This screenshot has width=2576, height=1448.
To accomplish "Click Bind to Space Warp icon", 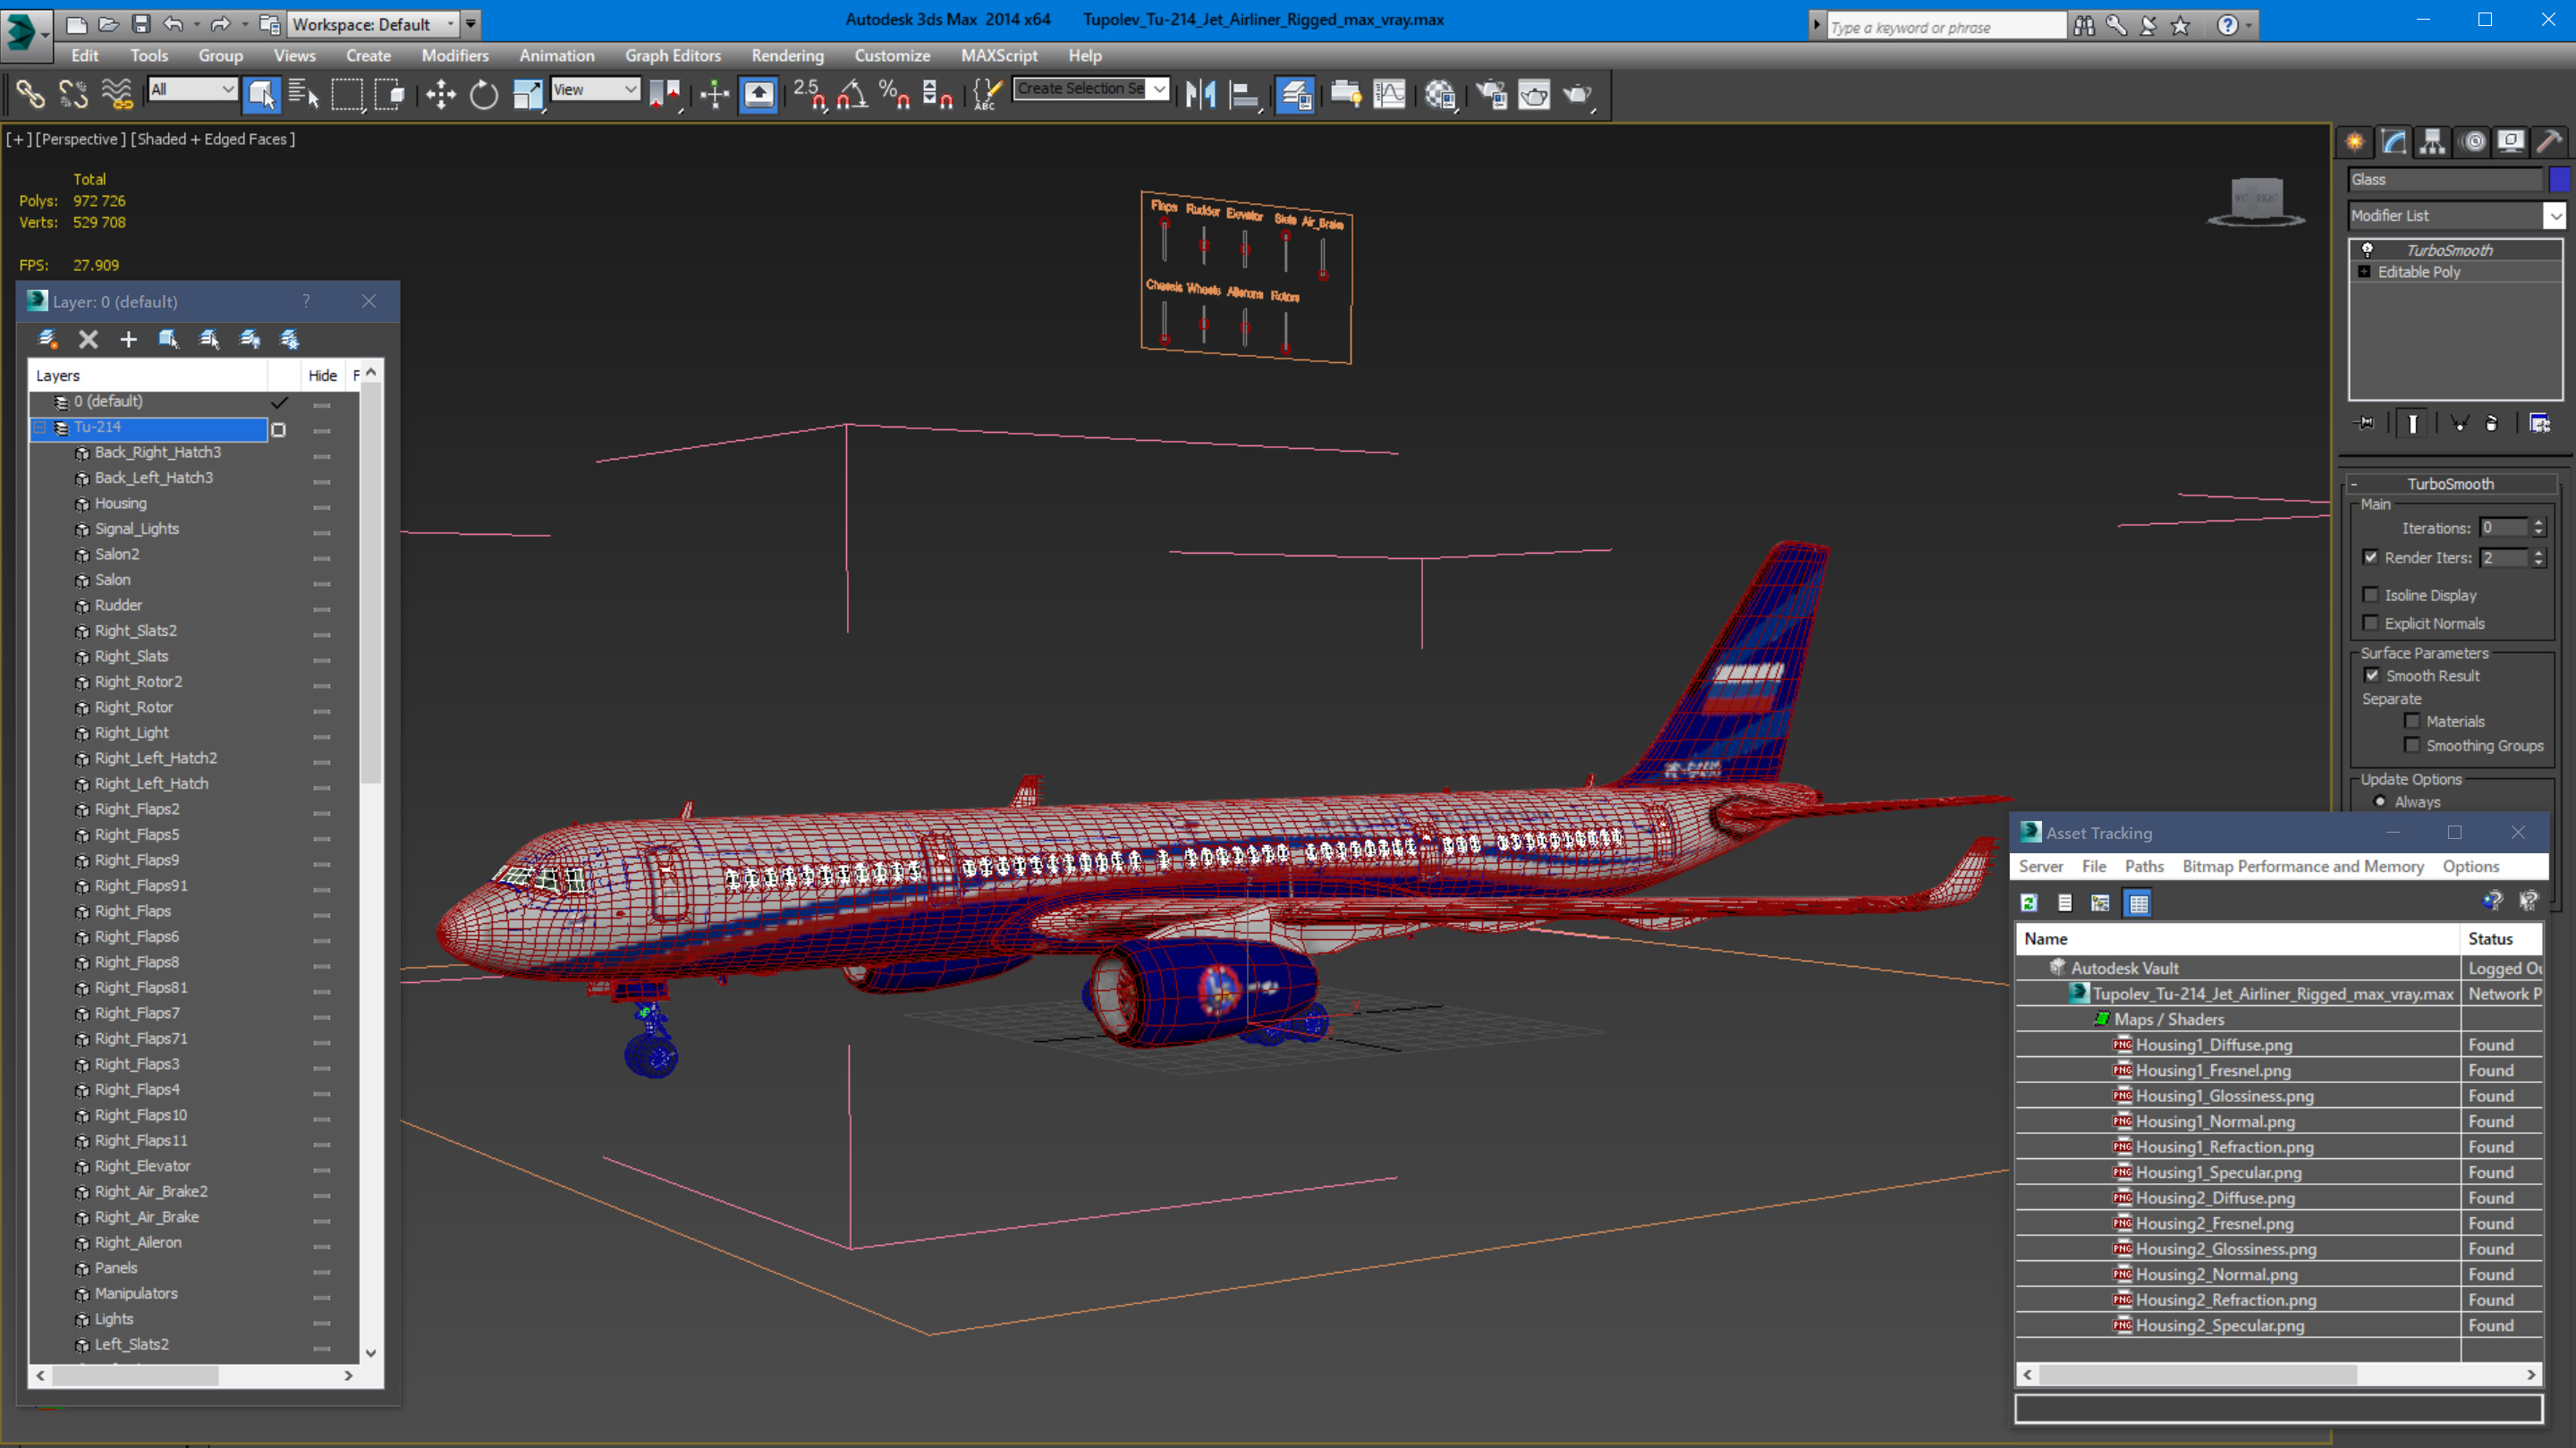I will (x=117, y=95).
